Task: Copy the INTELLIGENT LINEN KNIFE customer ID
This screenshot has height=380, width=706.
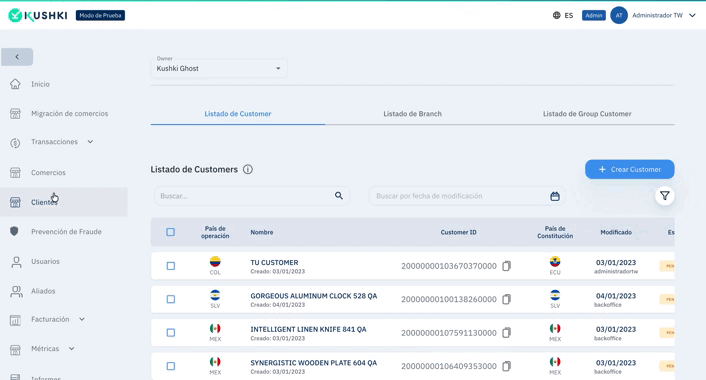Action: [507, 333]
